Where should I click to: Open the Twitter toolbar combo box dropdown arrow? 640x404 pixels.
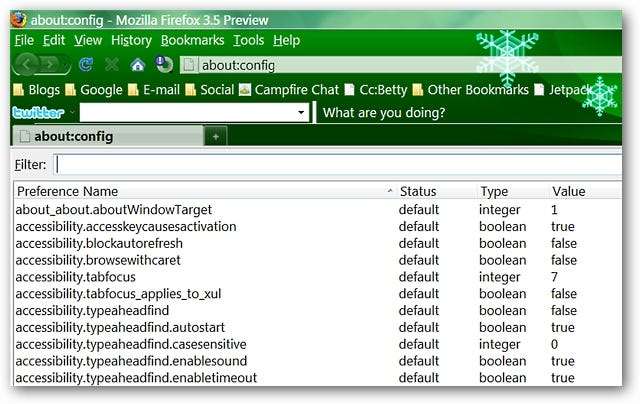point(301,112)
